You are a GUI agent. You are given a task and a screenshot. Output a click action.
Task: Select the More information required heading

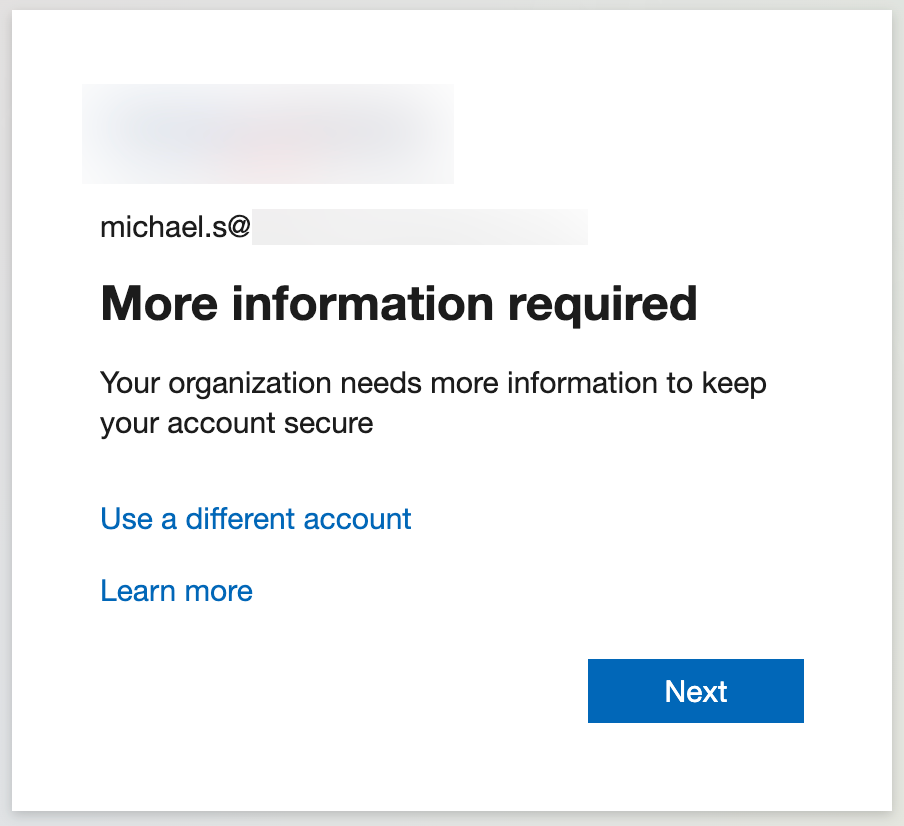399,303
